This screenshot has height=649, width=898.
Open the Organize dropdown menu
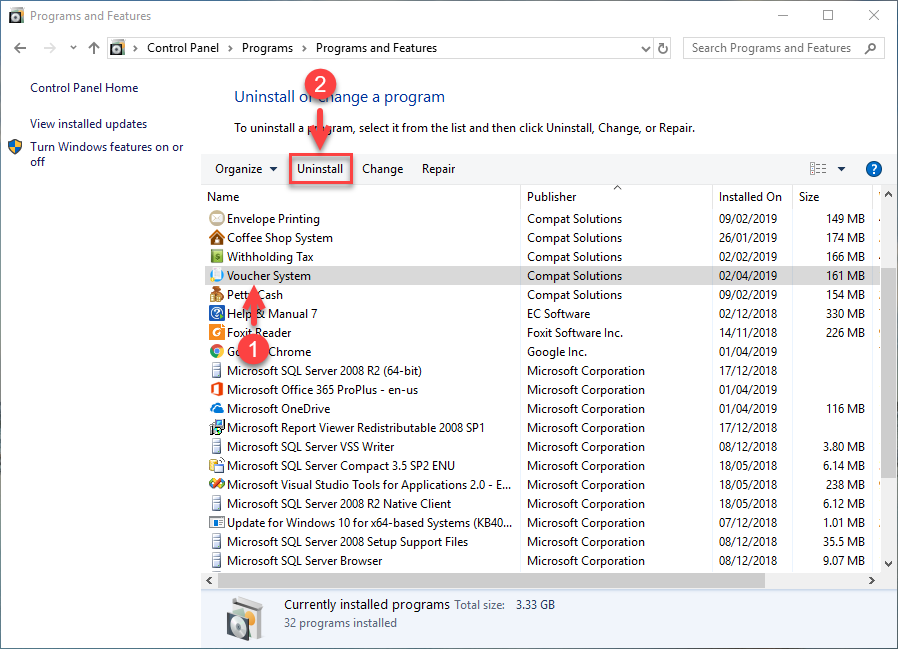246,169
